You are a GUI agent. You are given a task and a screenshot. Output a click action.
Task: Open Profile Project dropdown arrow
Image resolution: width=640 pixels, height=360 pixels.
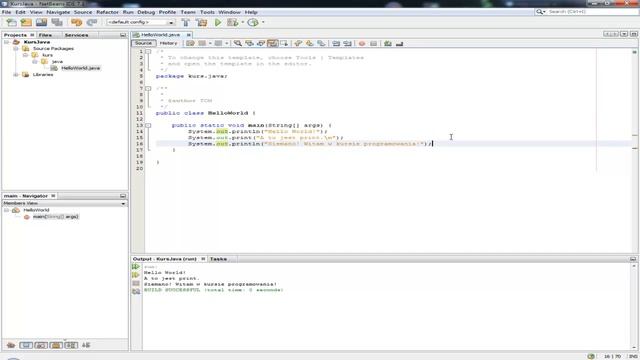(x=263, y=22)
